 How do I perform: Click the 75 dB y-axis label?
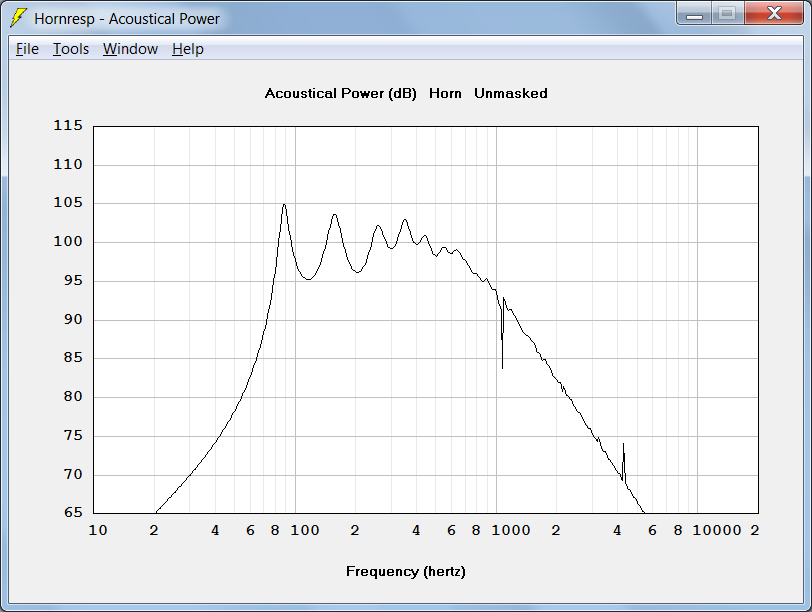point(73,435)
